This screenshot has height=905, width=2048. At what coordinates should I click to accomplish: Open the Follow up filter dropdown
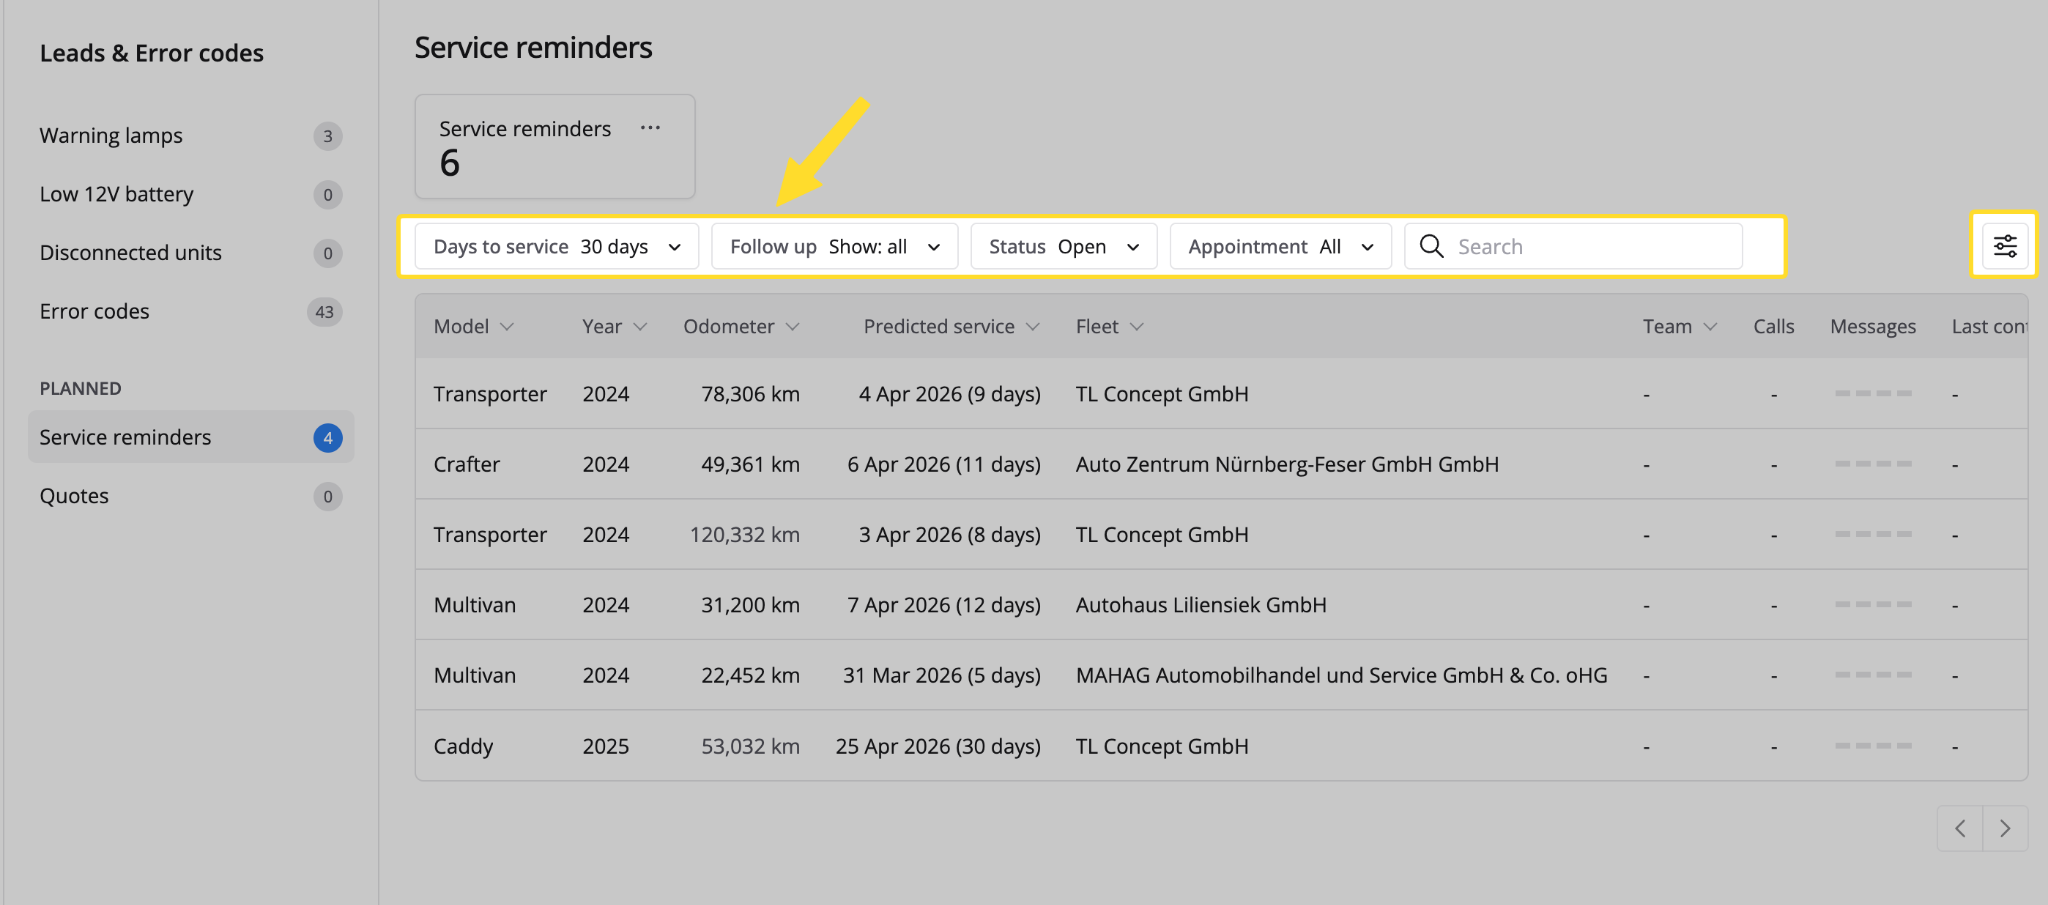835,246
